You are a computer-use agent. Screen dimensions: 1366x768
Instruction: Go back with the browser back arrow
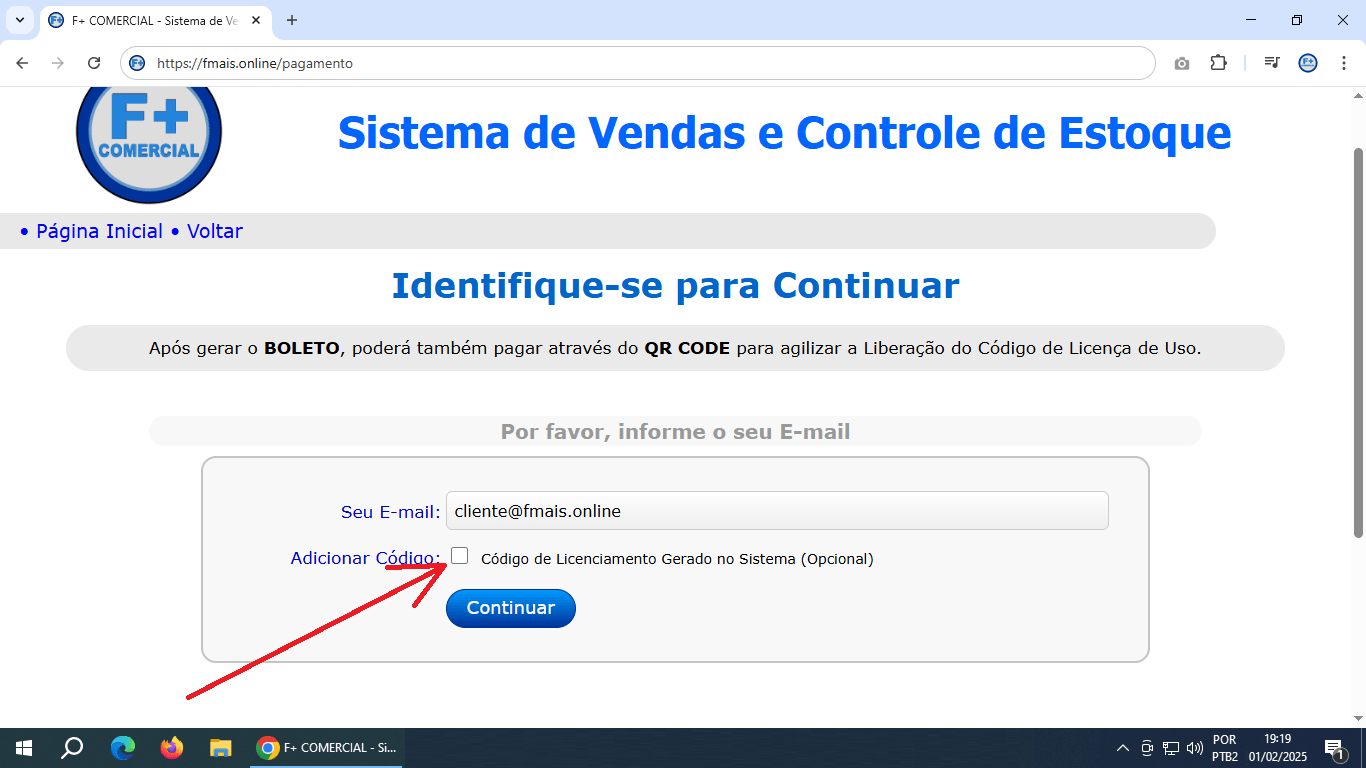click(x=22, y=63)
